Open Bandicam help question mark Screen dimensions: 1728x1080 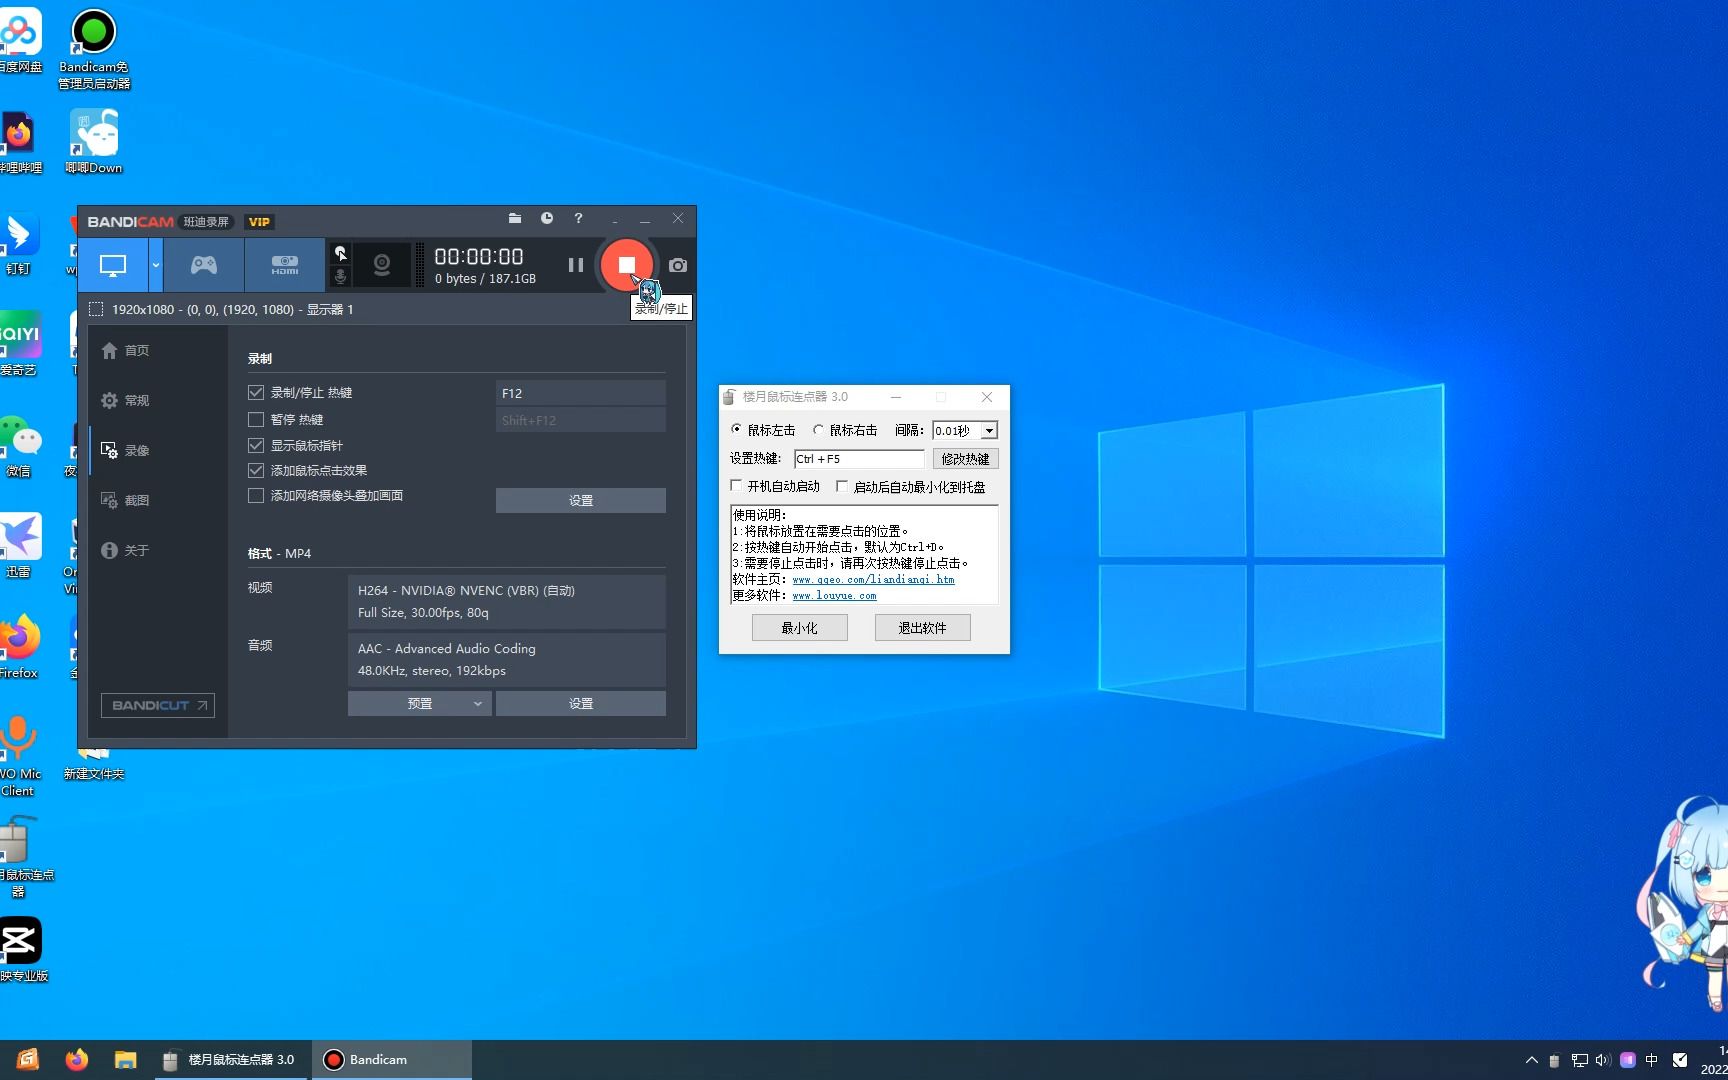(578, 218)
